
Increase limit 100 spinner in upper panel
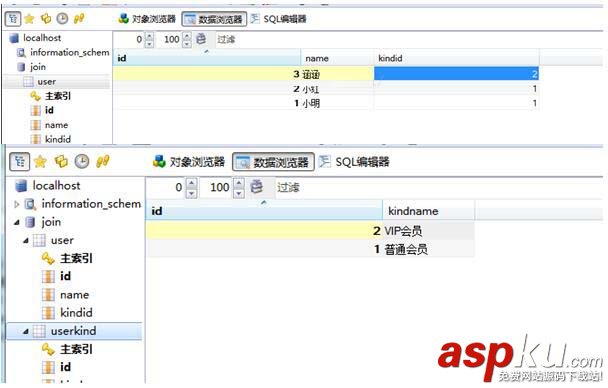(187, 36)
